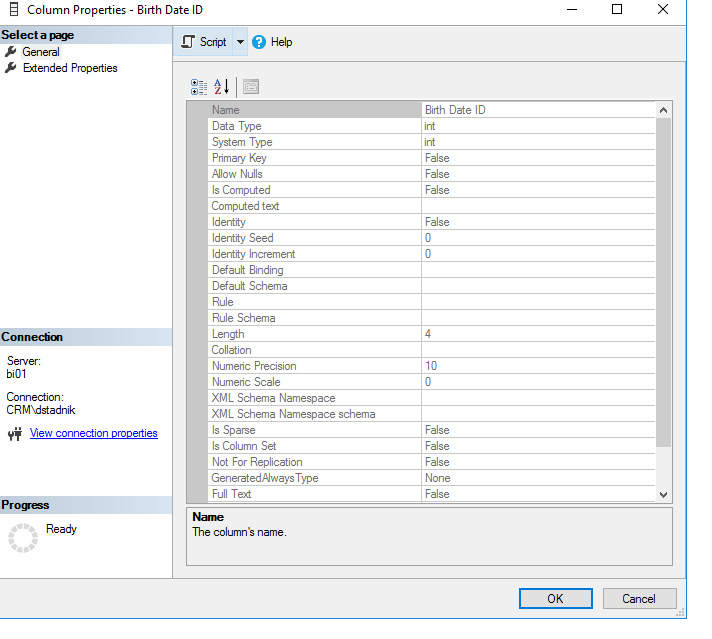Select the Not For Replication row
The image size is (712, 639).
(431, 462)
